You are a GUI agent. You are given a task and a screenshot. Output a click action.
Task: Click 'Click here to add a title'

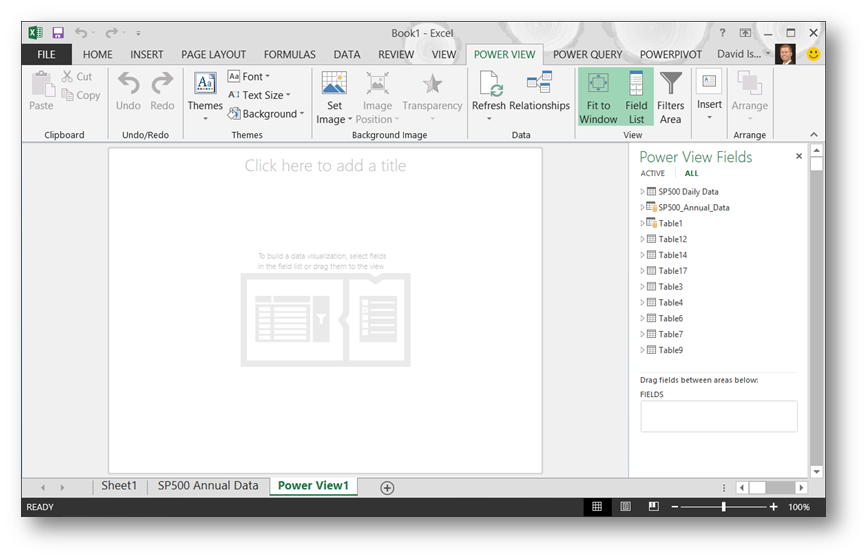[x=326, y=165]
